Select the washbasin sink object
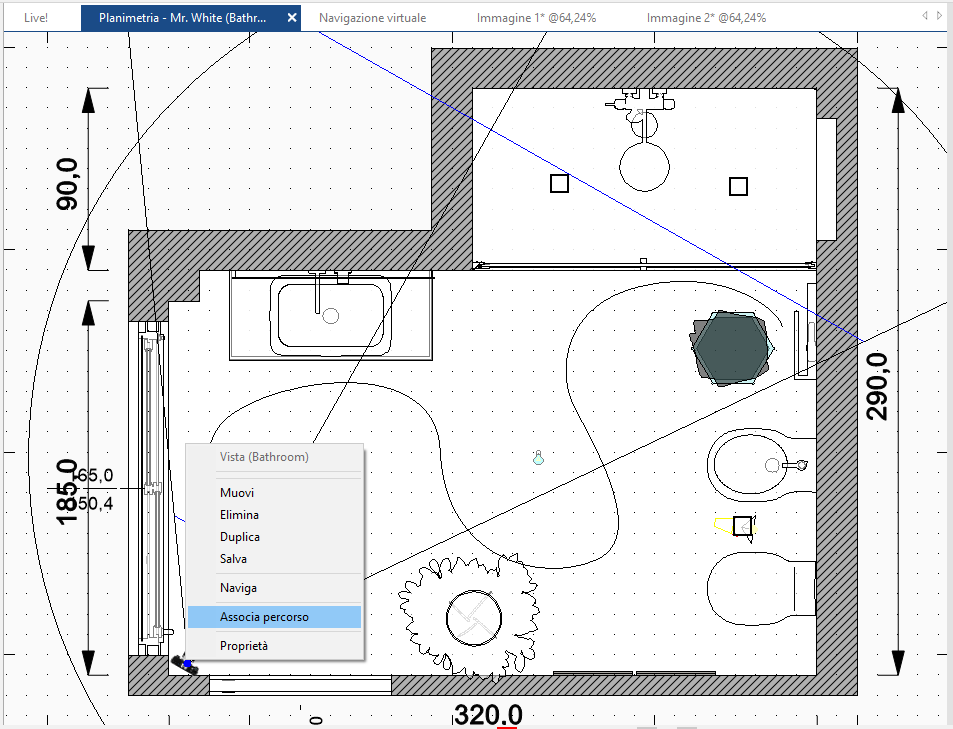The image size is (953, 729). click(x=331, y=316)
